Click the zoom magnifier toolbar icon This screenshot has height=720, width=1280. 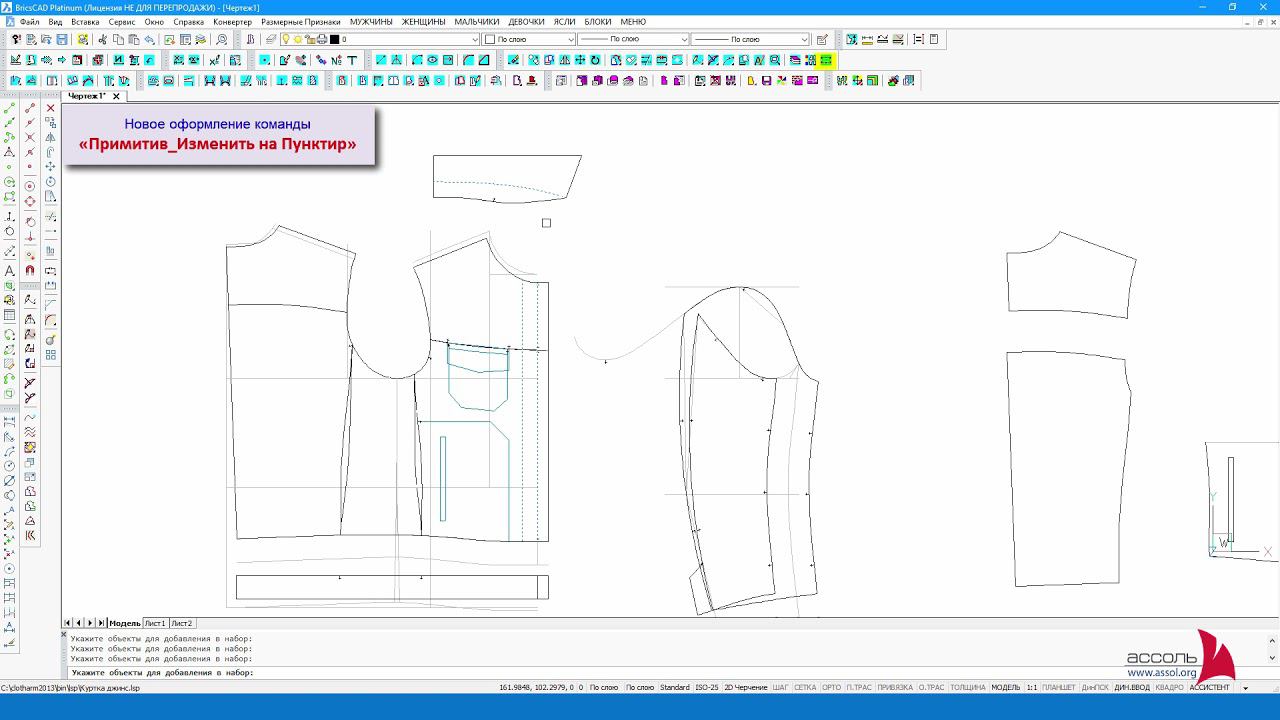pyautogui.click(x=221, y=40)
